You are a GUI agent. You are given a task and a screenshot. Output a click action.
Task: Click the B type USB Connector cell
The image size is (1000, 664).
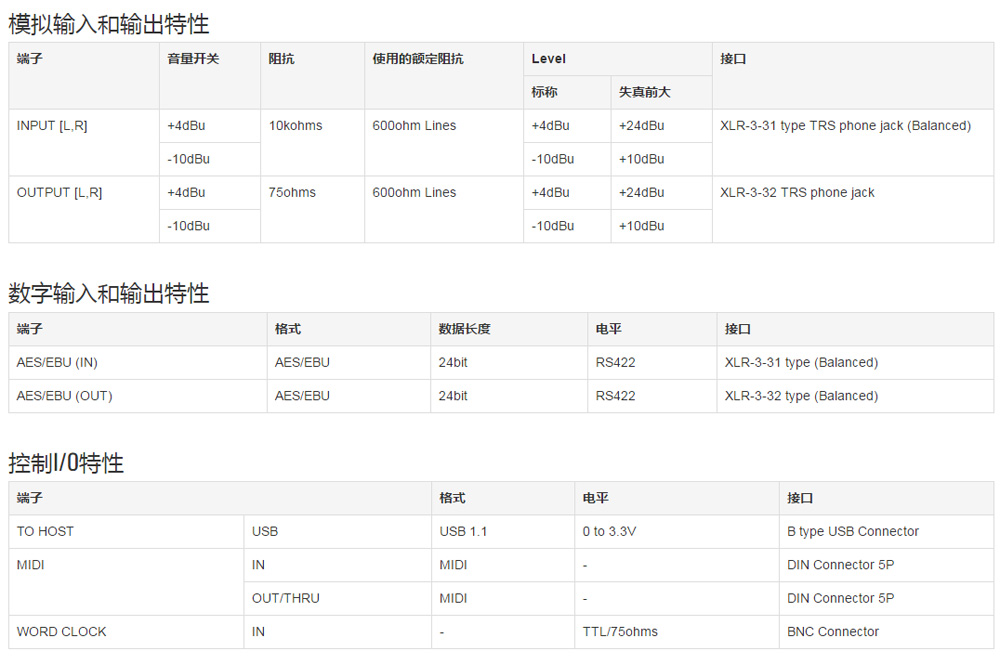[x=852, y=532]
